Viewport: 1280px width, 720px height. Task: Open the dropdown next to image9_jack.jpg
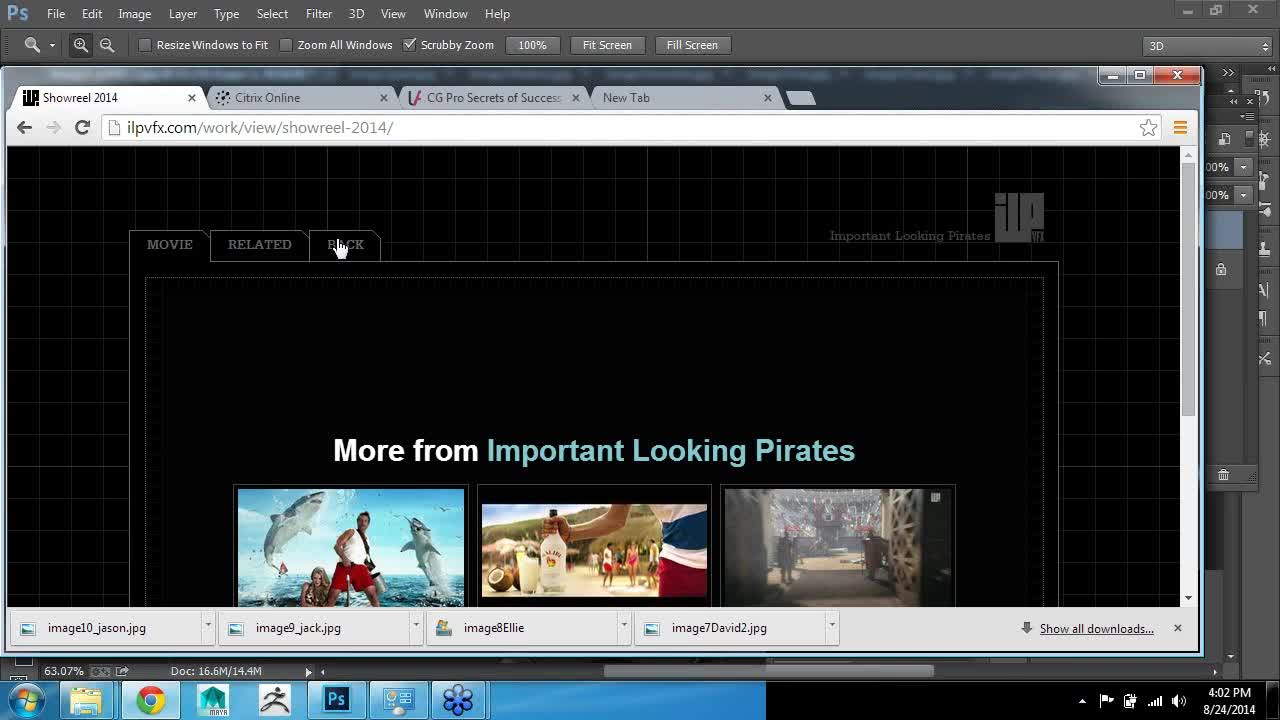(x=416, y=627)
